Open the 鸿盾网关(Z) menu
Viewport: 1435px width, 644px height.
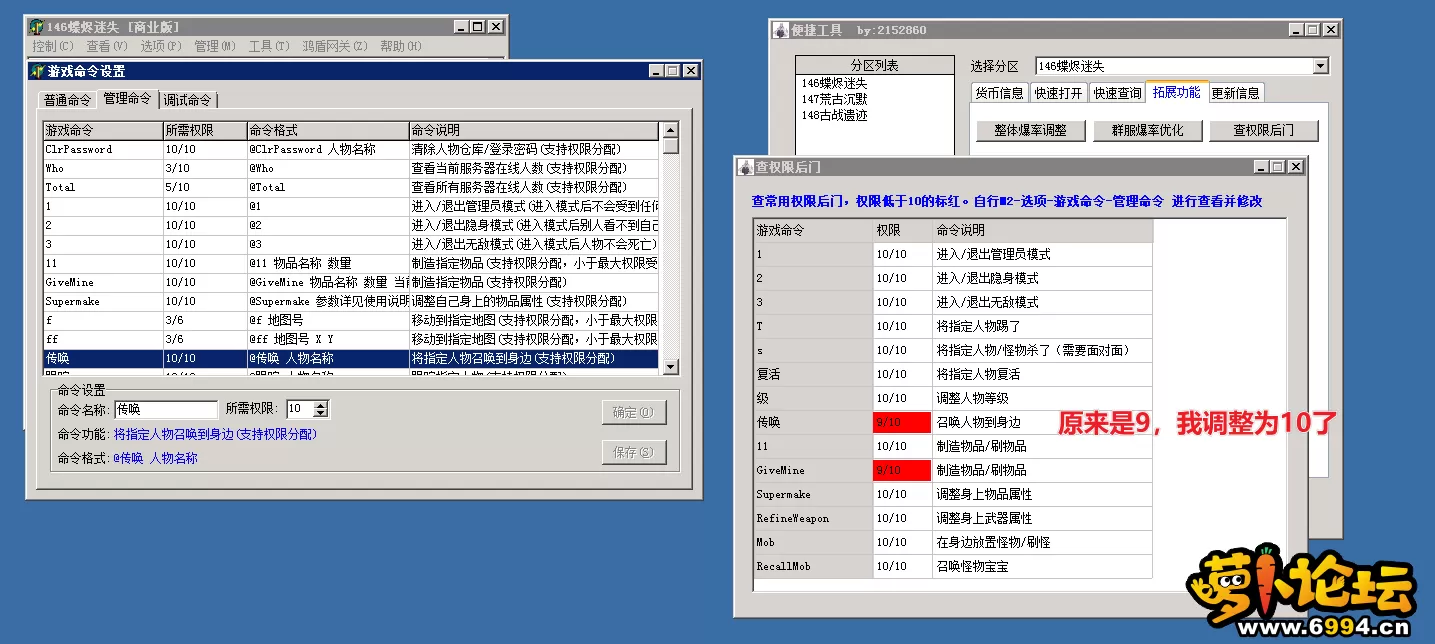pyautogui.click(x=335, y=46)
